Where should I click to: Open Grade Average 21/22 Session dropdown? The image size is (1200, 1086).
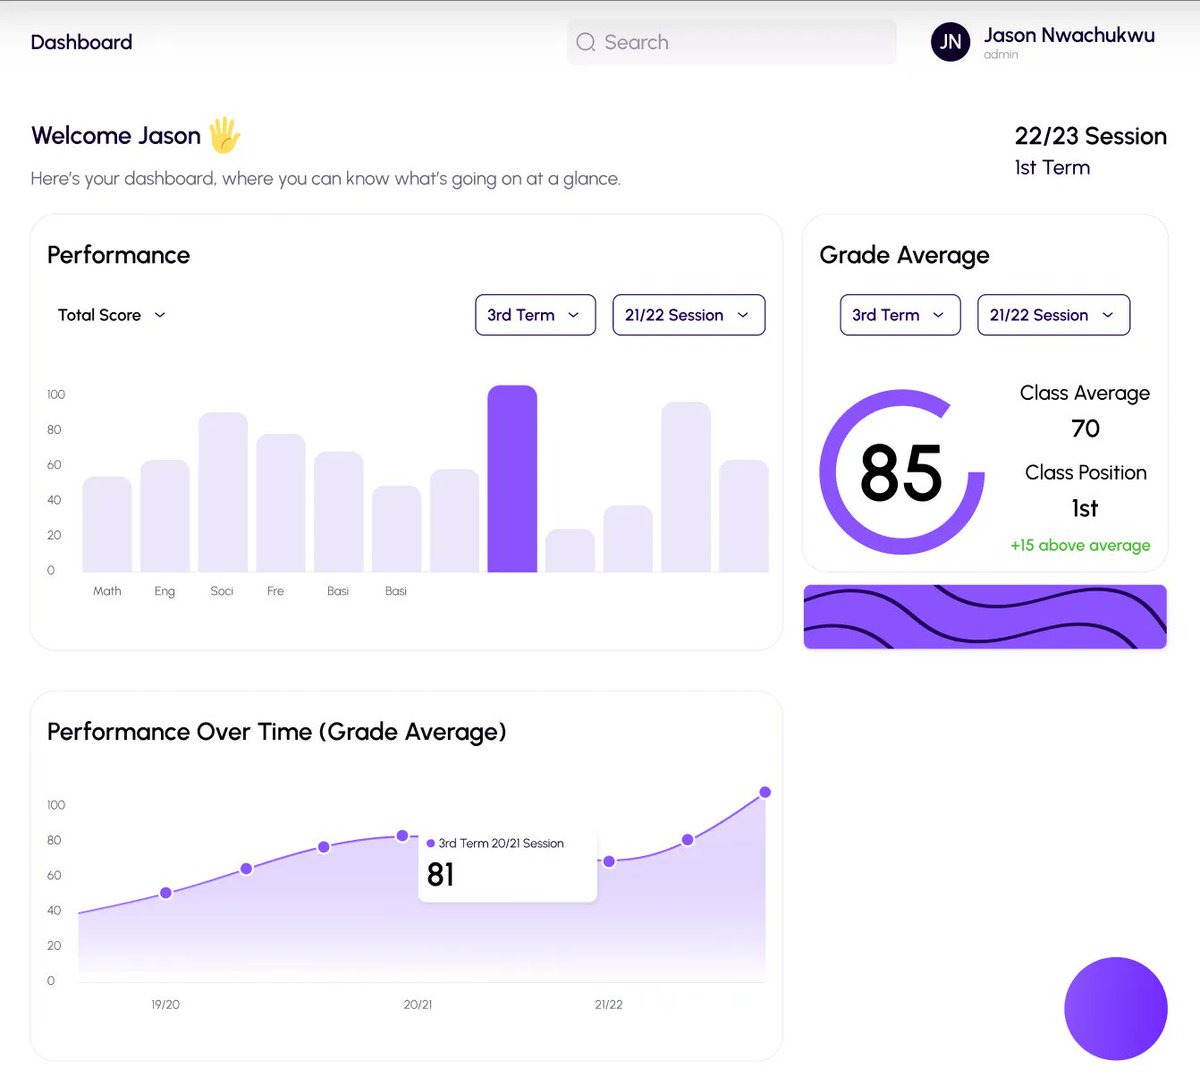1054,315
